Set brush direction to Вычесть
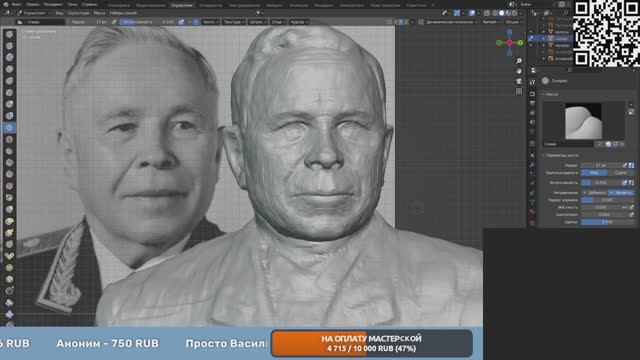The image size is (640, 360). [x=621, y=193]
